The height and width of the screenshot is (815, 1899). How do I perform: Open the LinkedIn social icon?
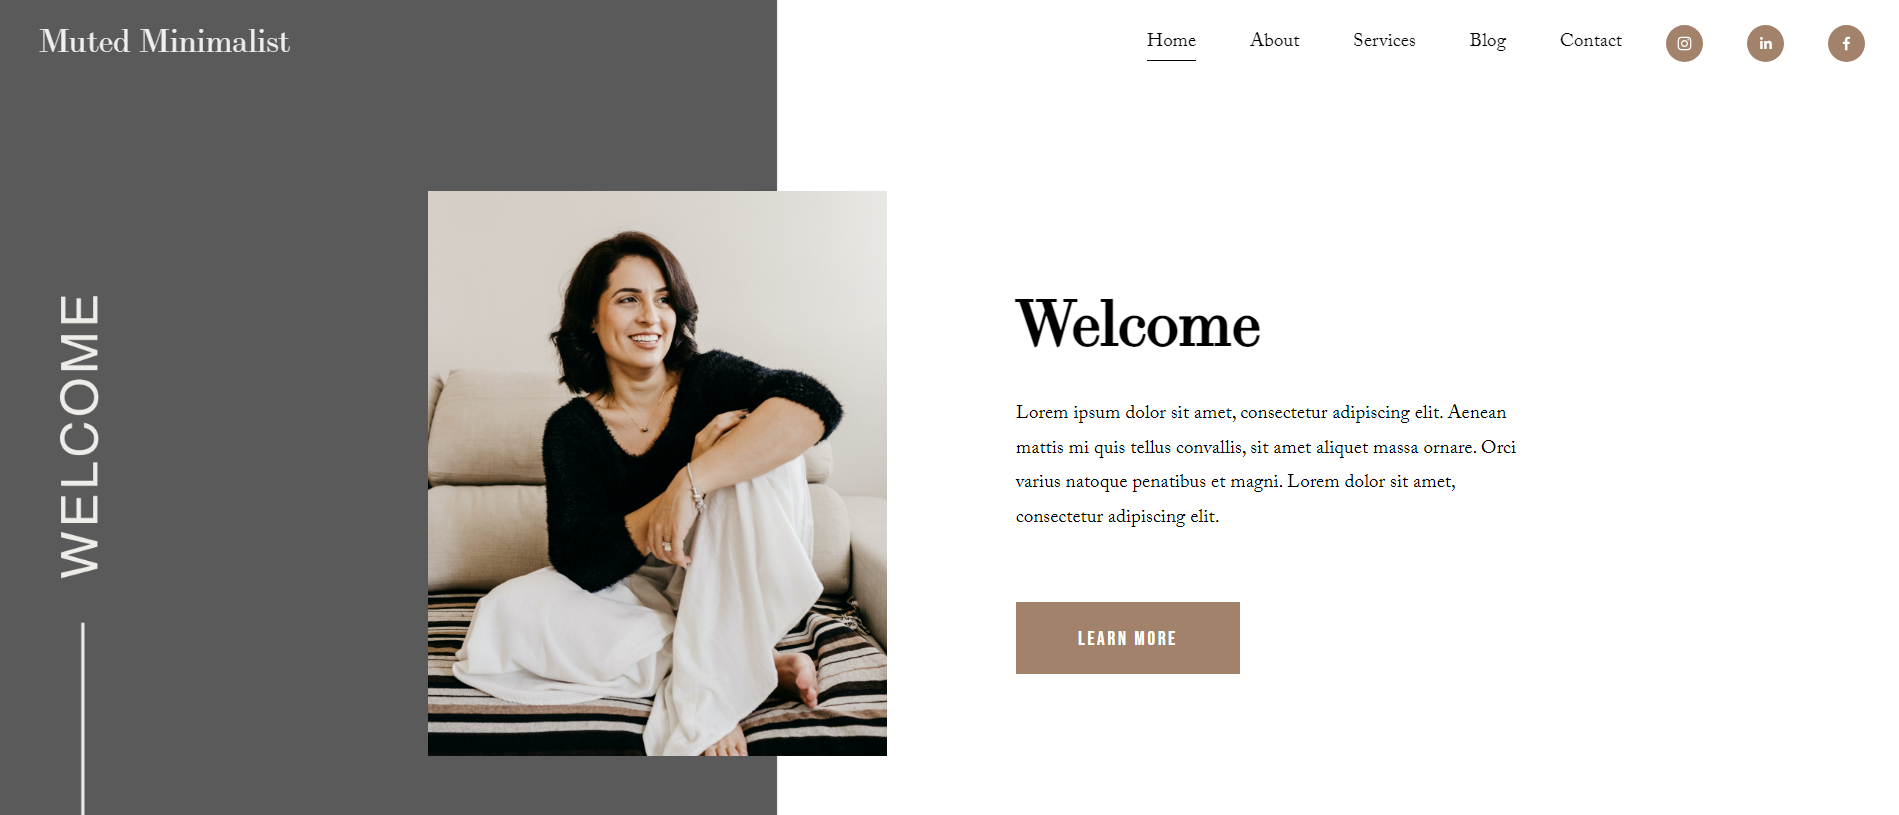click(1765, 43)
